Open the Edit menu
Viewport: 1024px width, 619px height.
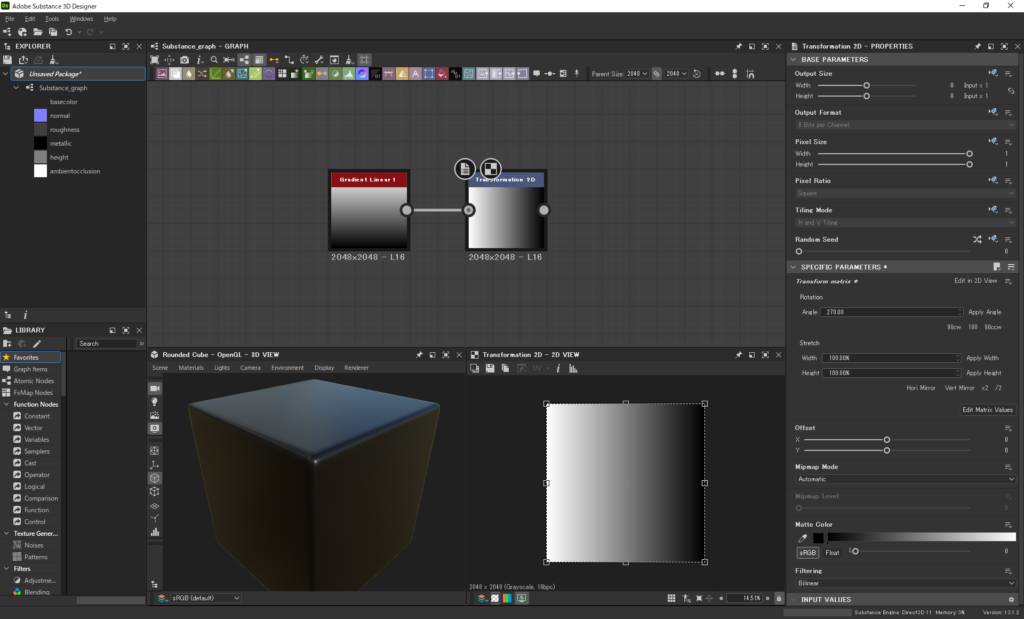click(x=30, y=19)
